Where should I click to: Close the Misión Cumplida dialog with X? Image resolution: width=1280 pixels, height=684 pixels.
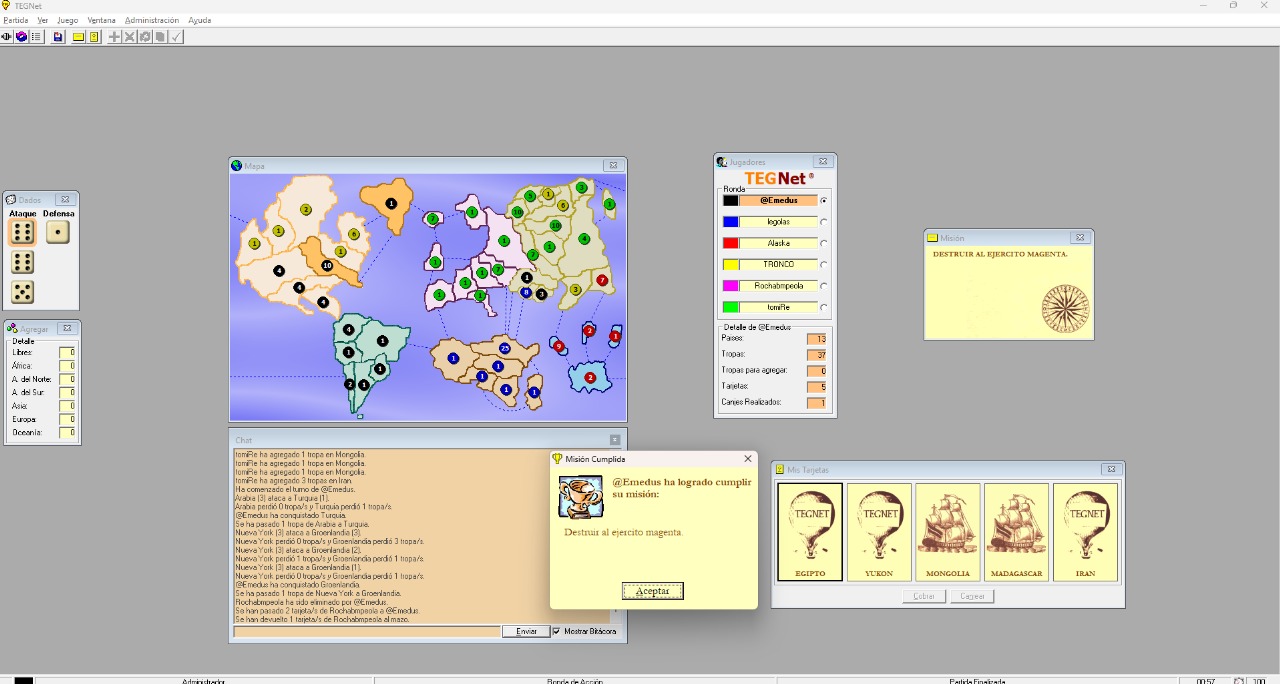(x=747, y=459)
